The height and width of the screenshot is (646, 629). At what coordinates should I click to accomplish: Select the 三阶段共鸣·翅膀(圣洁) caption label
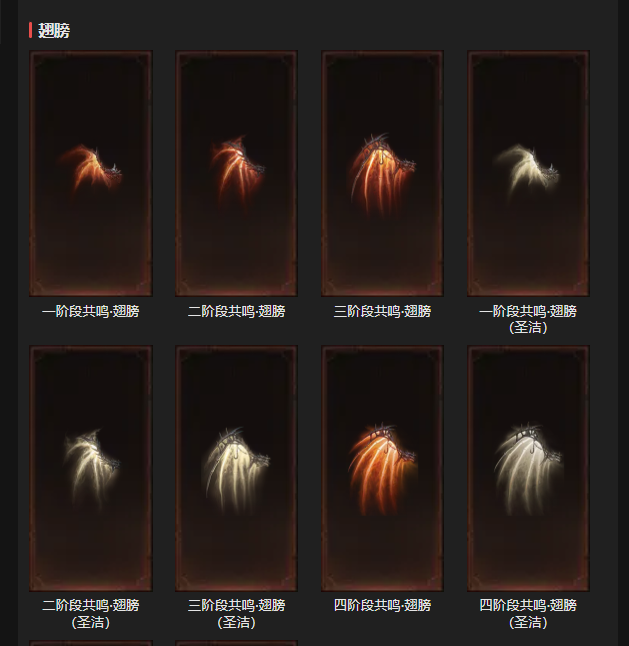[x=236, y=614]
